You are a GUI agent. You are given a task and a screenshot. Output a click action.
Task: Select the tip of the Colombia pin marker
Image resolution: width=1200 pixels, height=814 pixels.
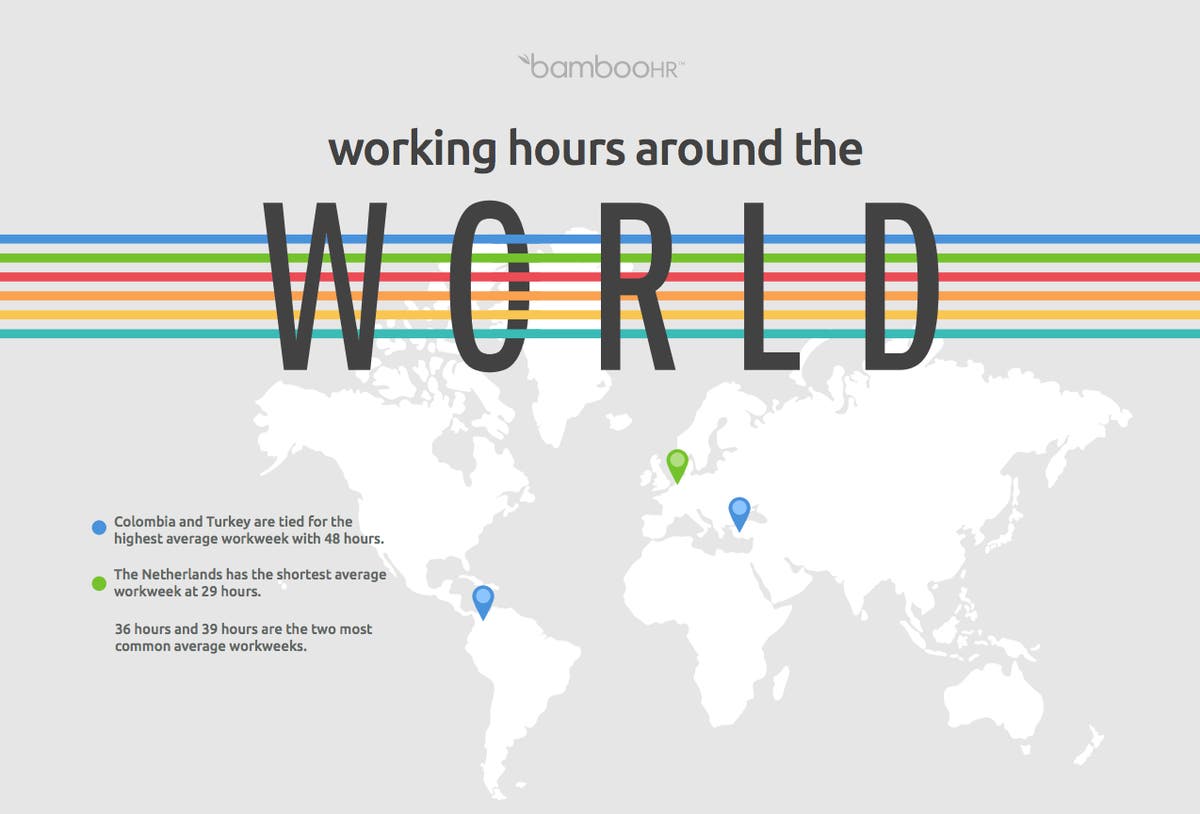coord(484,618)
